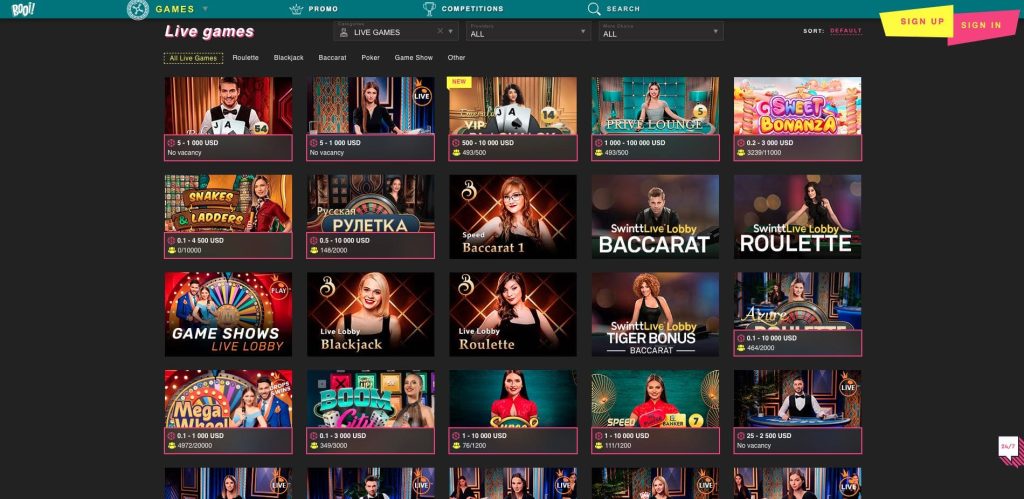Open Game Shows Live Lobby
The image size is (1024, 499).
[228, 314]
